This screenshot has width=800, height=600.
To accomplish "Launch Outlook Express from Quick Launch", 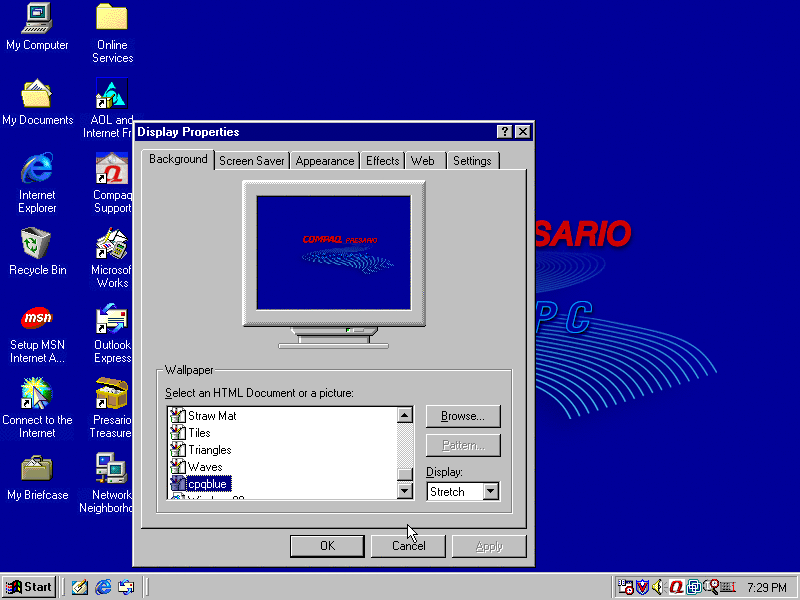I will coord(127,587).
